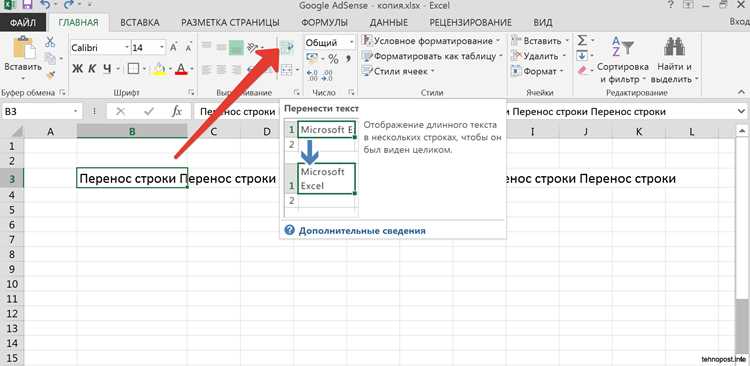Click the Wrap Text (Перенести текст) icon
This screenshot has height=366, width=750.
click(287, 47)
